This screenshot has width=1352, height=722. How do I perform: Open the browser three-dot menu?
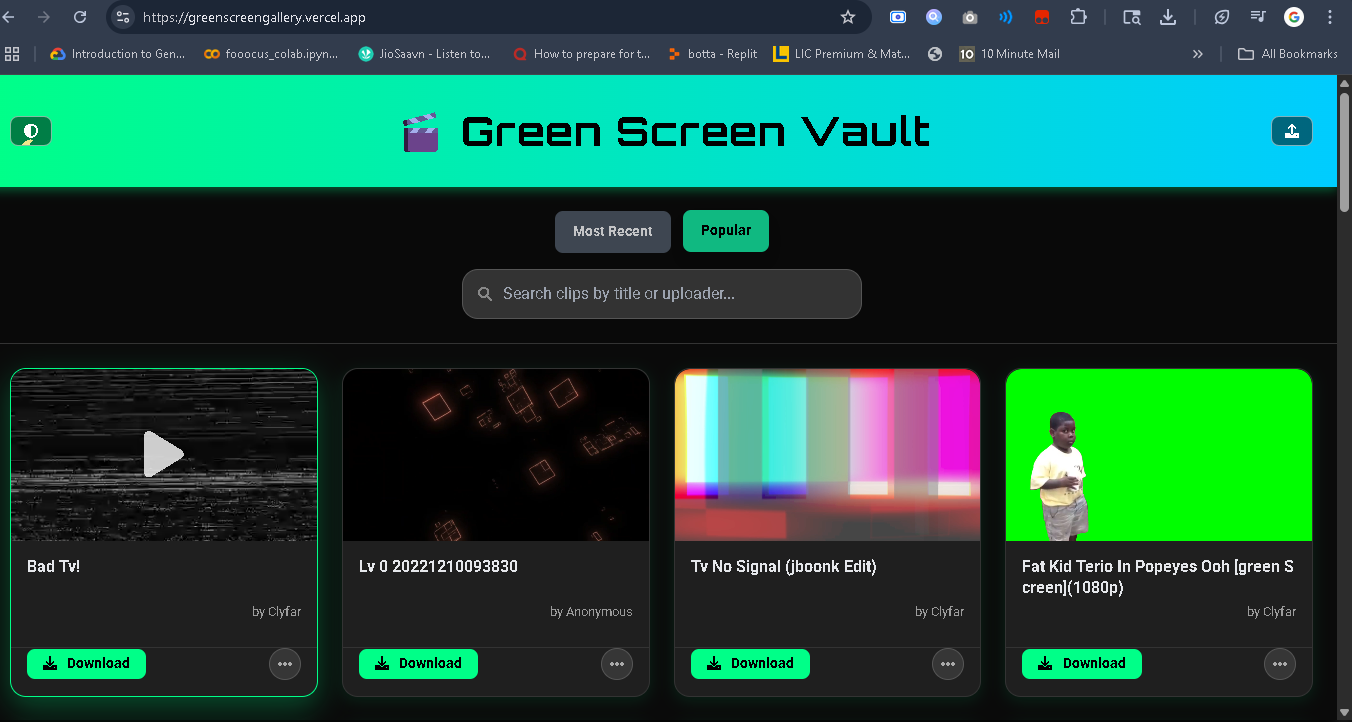(1329, 17)
